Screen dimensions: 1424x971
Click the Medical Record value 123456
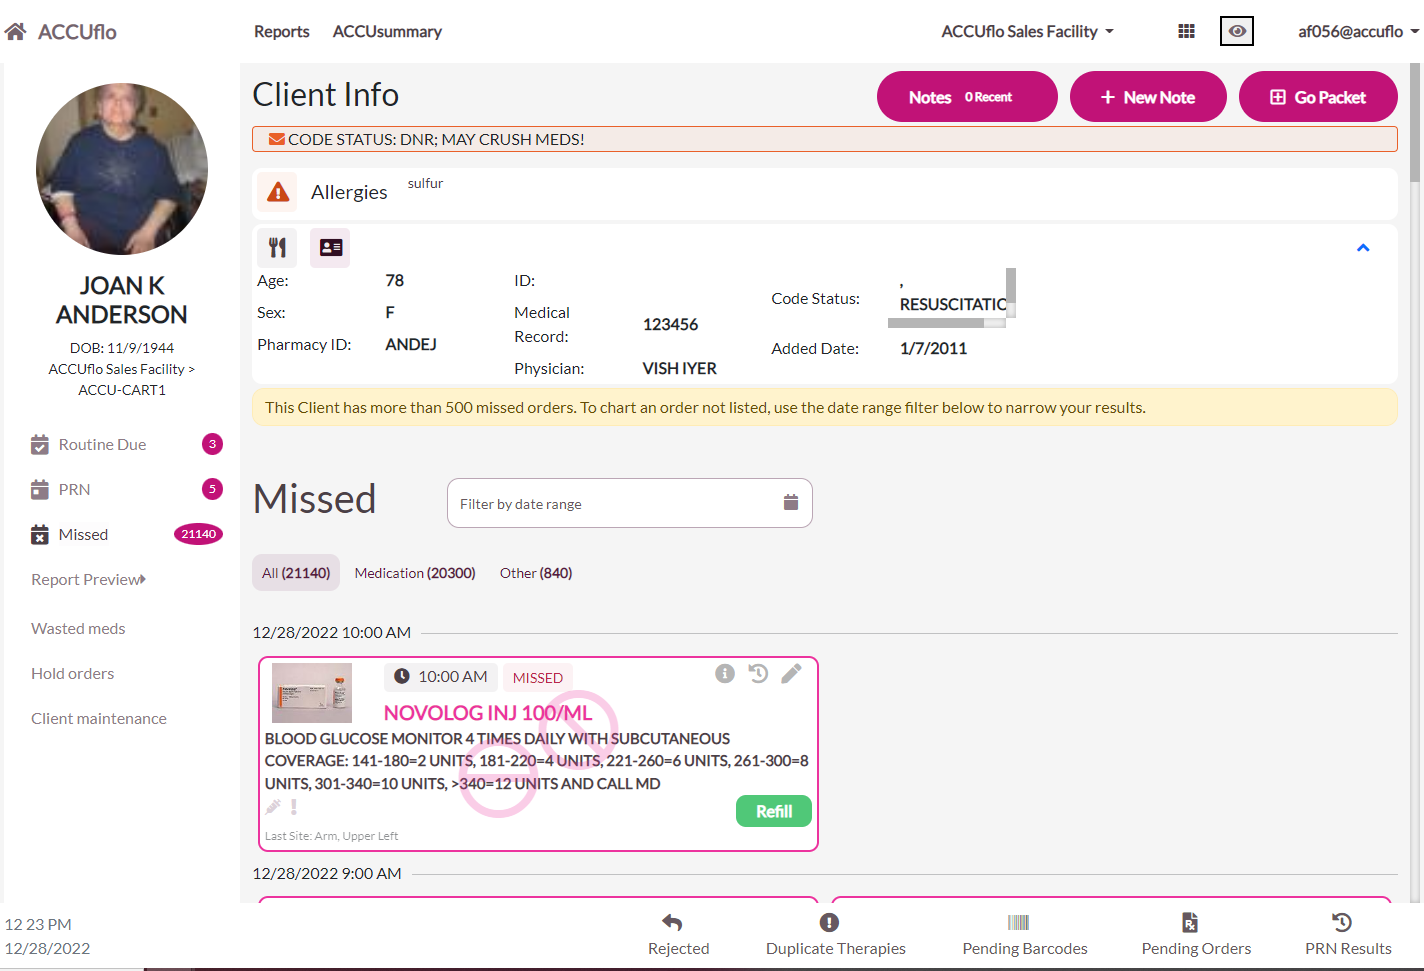[670, 324]
